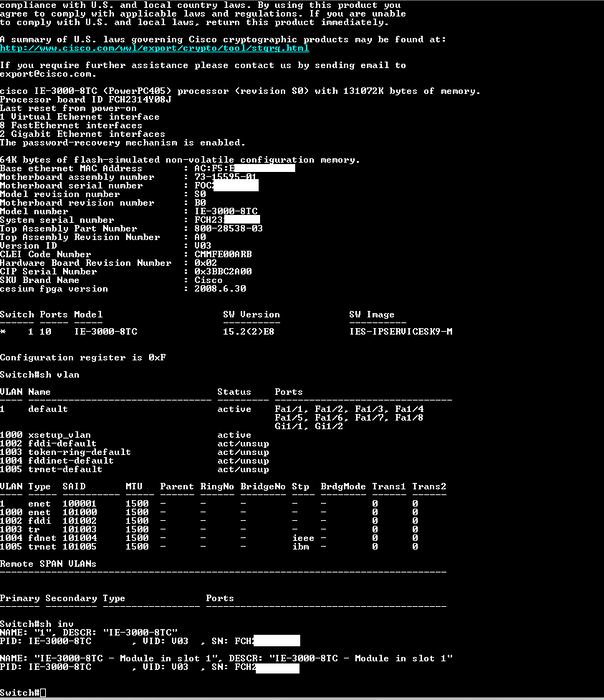
Task: Click the 'Switch#sh vlan' command line
Action: pos(40,374)
